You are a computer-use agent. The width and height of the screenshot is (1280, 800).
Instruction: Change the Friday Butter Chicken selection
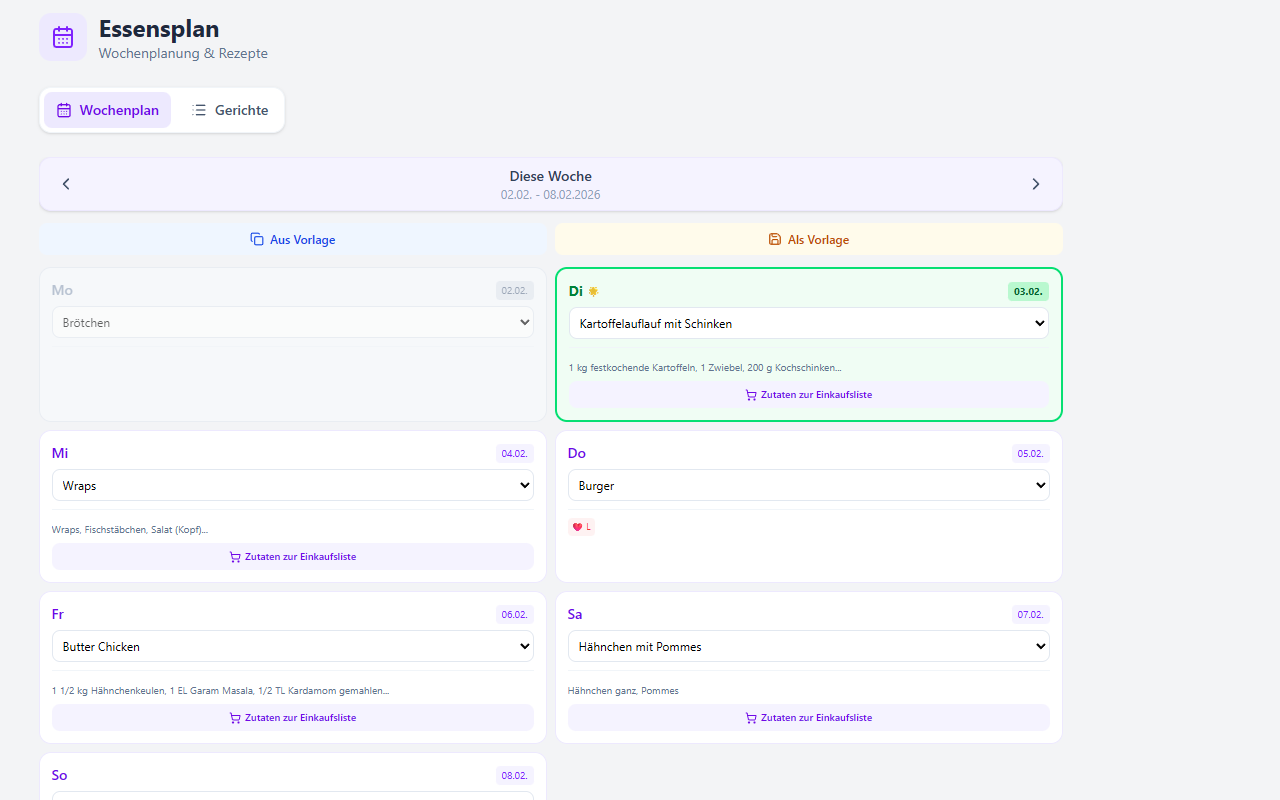click(x=292, y=646)
